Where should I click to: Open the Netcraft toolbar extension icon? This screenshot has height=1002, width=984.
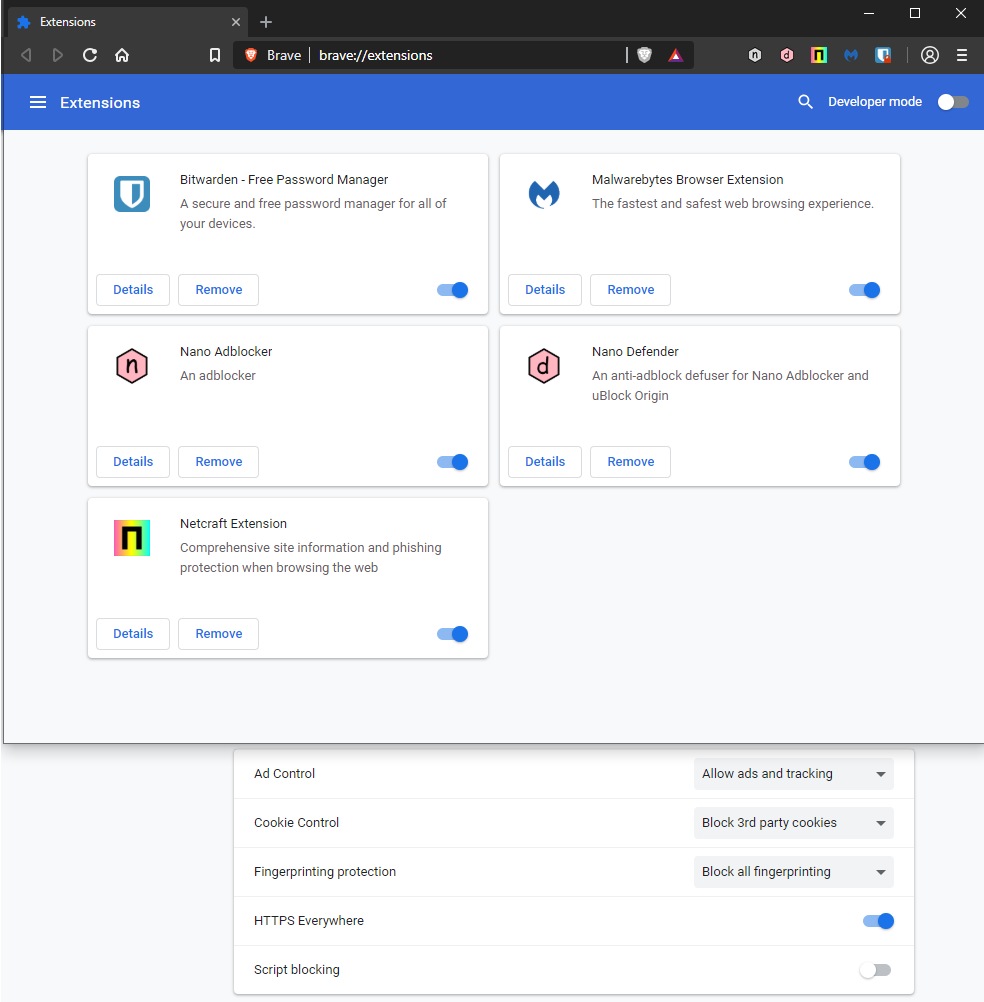(819, 55)
